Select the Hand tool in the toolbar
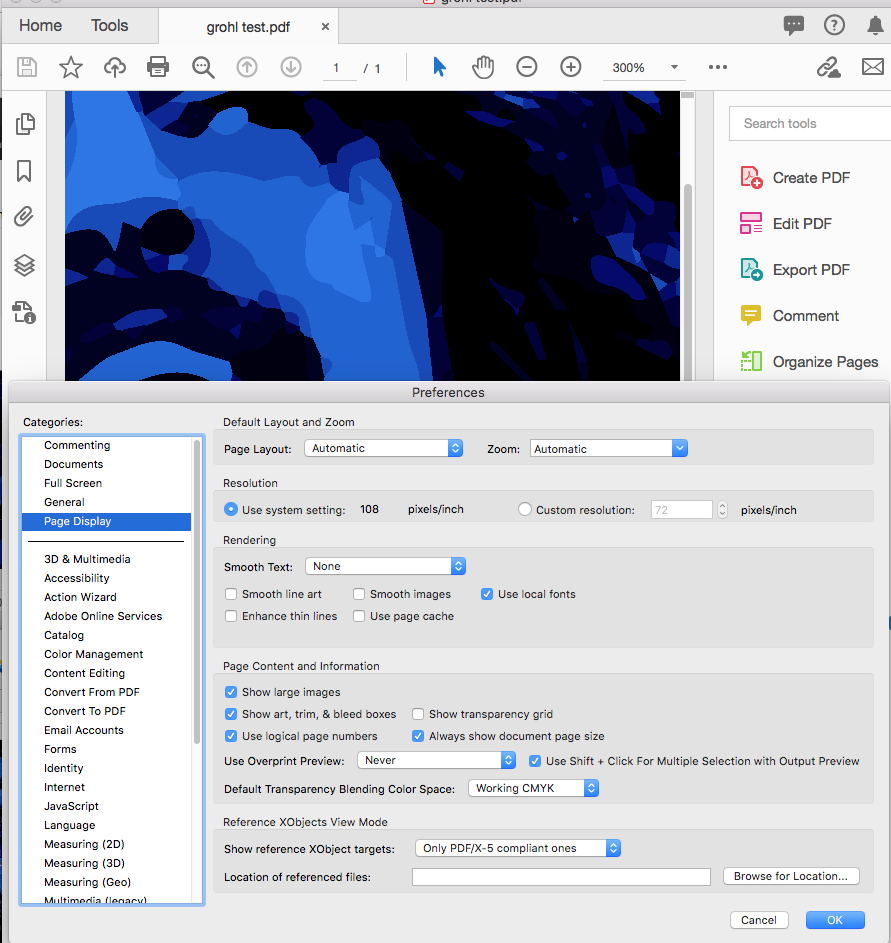Screen dimensions: 891x943 (x=483, y=67)
